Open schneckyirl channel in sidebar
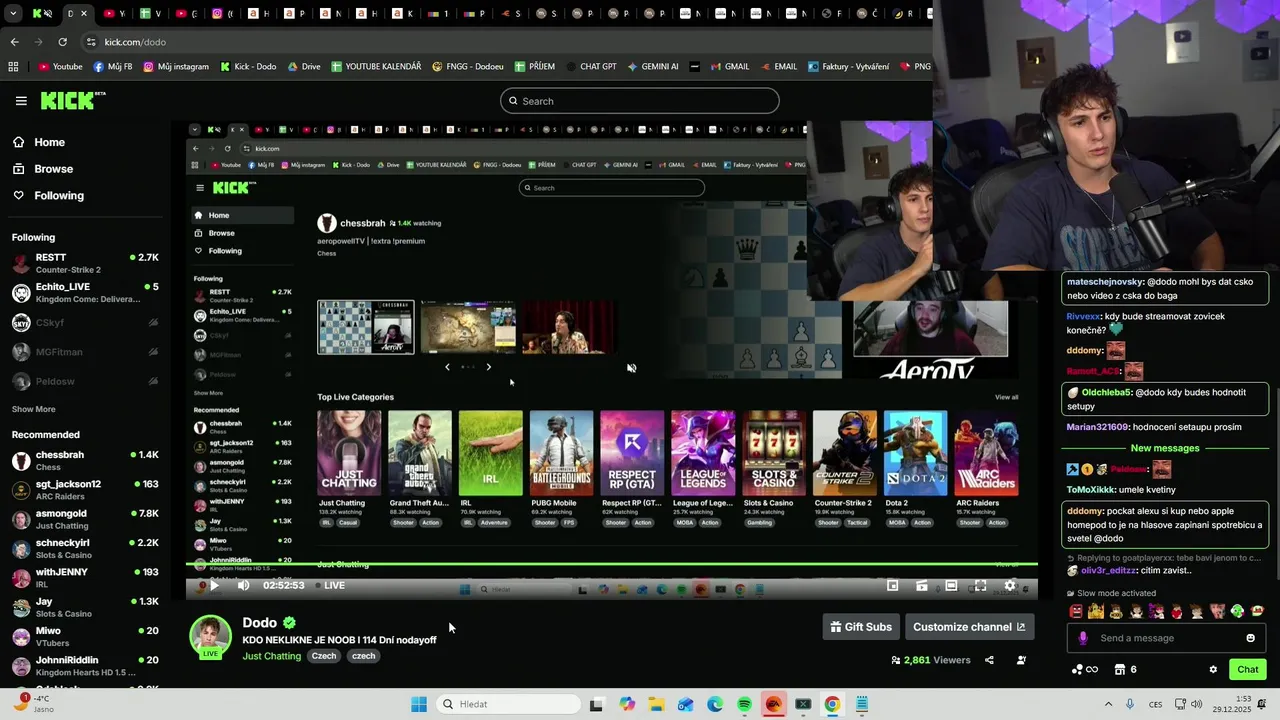This screenshot has height=720, width=1280. 85,549
